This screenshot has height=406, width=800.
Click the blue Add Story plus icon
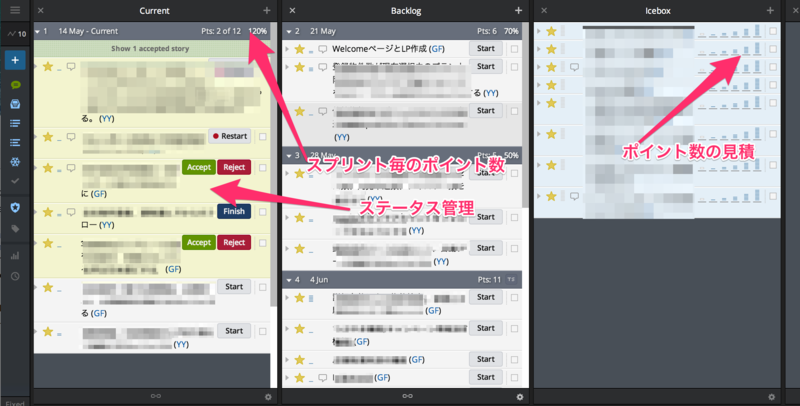pyautogui.click(x=15, y=60)
